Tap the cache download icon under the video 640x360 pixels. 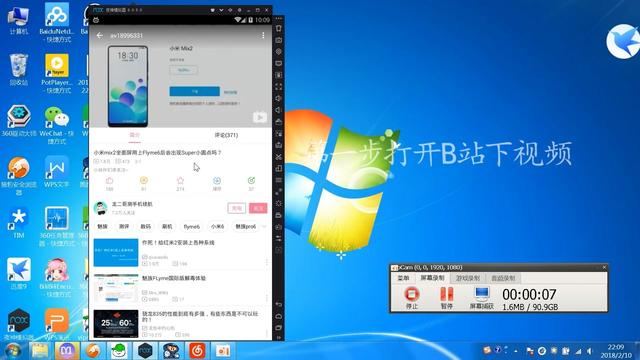(x=217, y=181)
